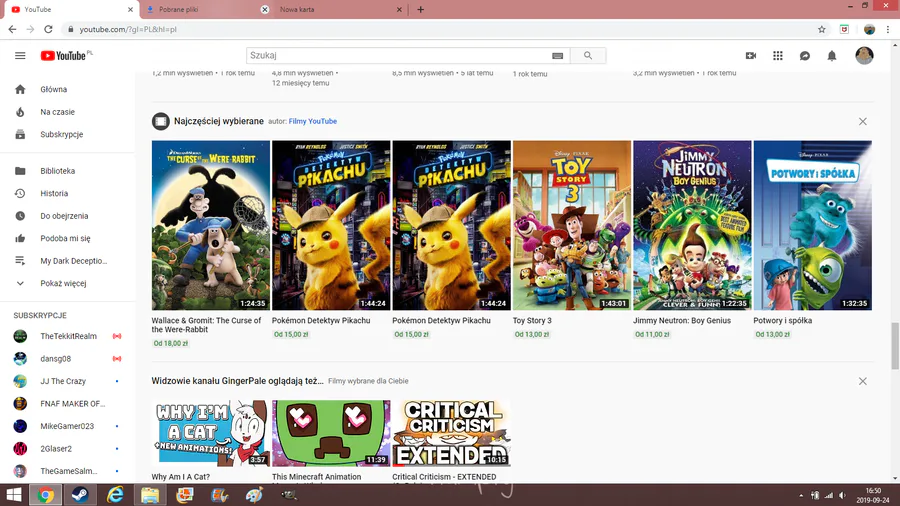Viewport: 900px width, 506px height.
Task: Open the account avatar menu
Action: coord(864,56)
